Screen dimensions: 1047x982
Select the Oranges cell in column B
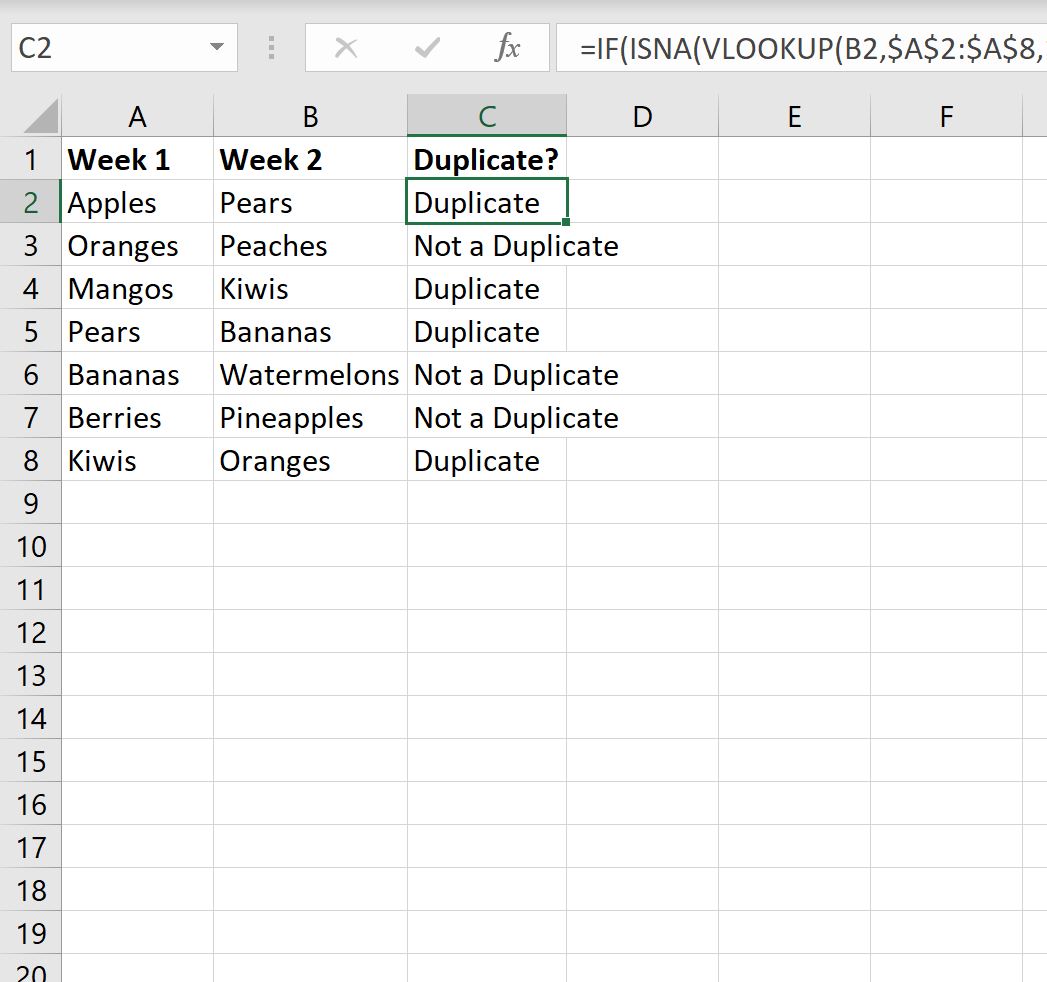click(x=310, y=460)
